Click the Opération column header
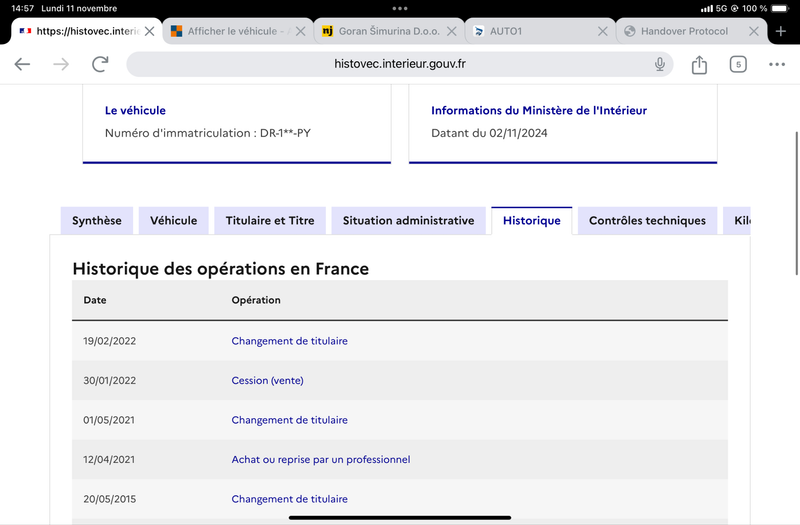The image size is (800, 525). [256, 300]
